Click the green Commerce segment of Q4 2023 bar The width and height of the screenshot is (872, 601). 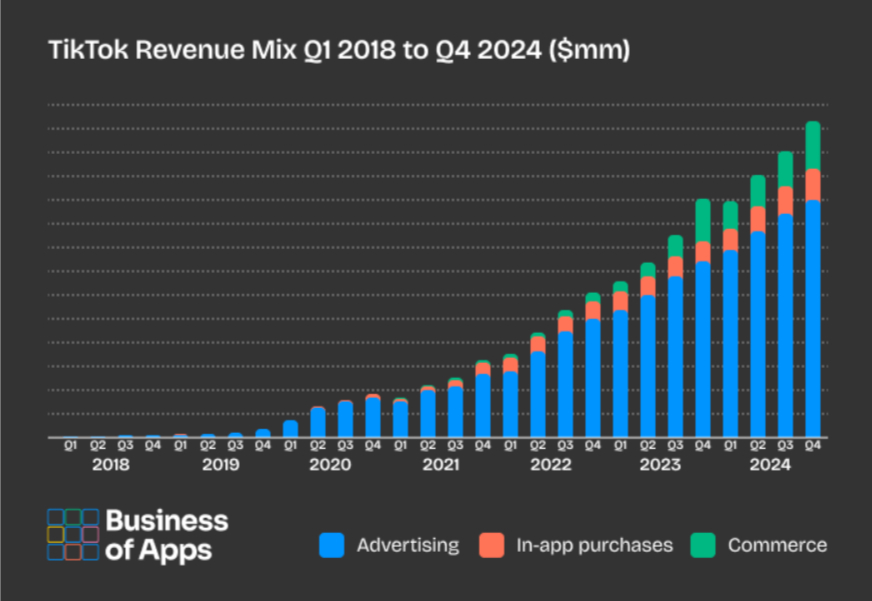tap(703, 220)
